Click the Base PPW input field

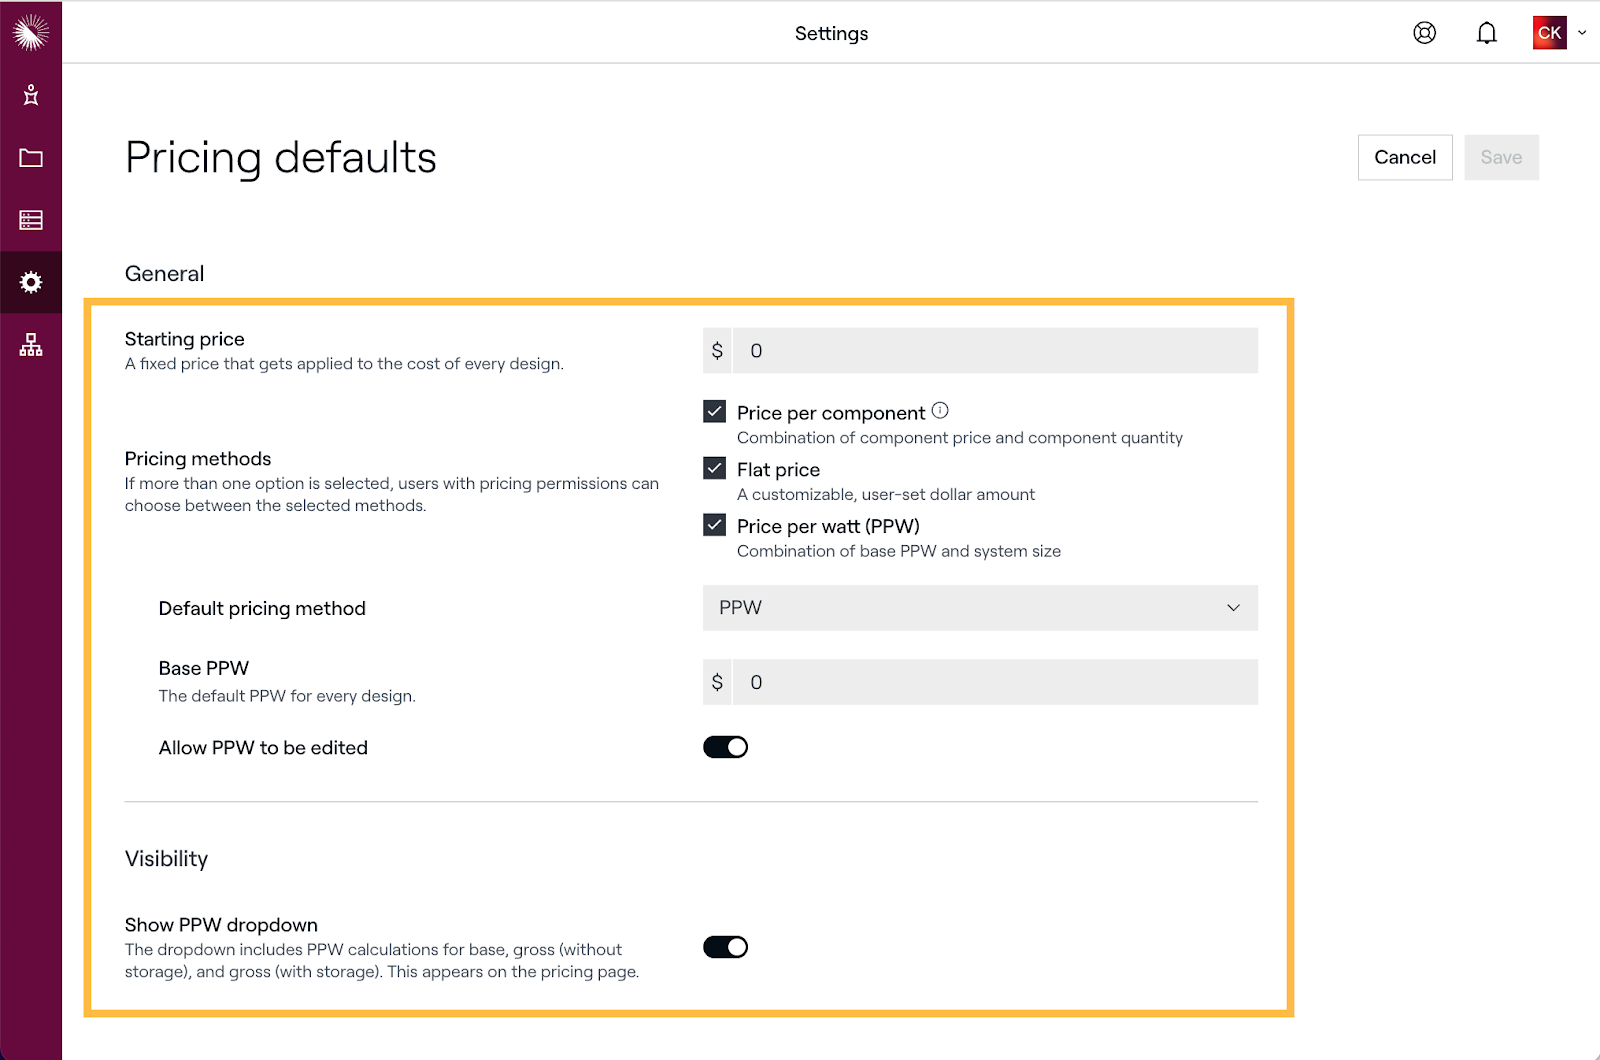(994, 682)
